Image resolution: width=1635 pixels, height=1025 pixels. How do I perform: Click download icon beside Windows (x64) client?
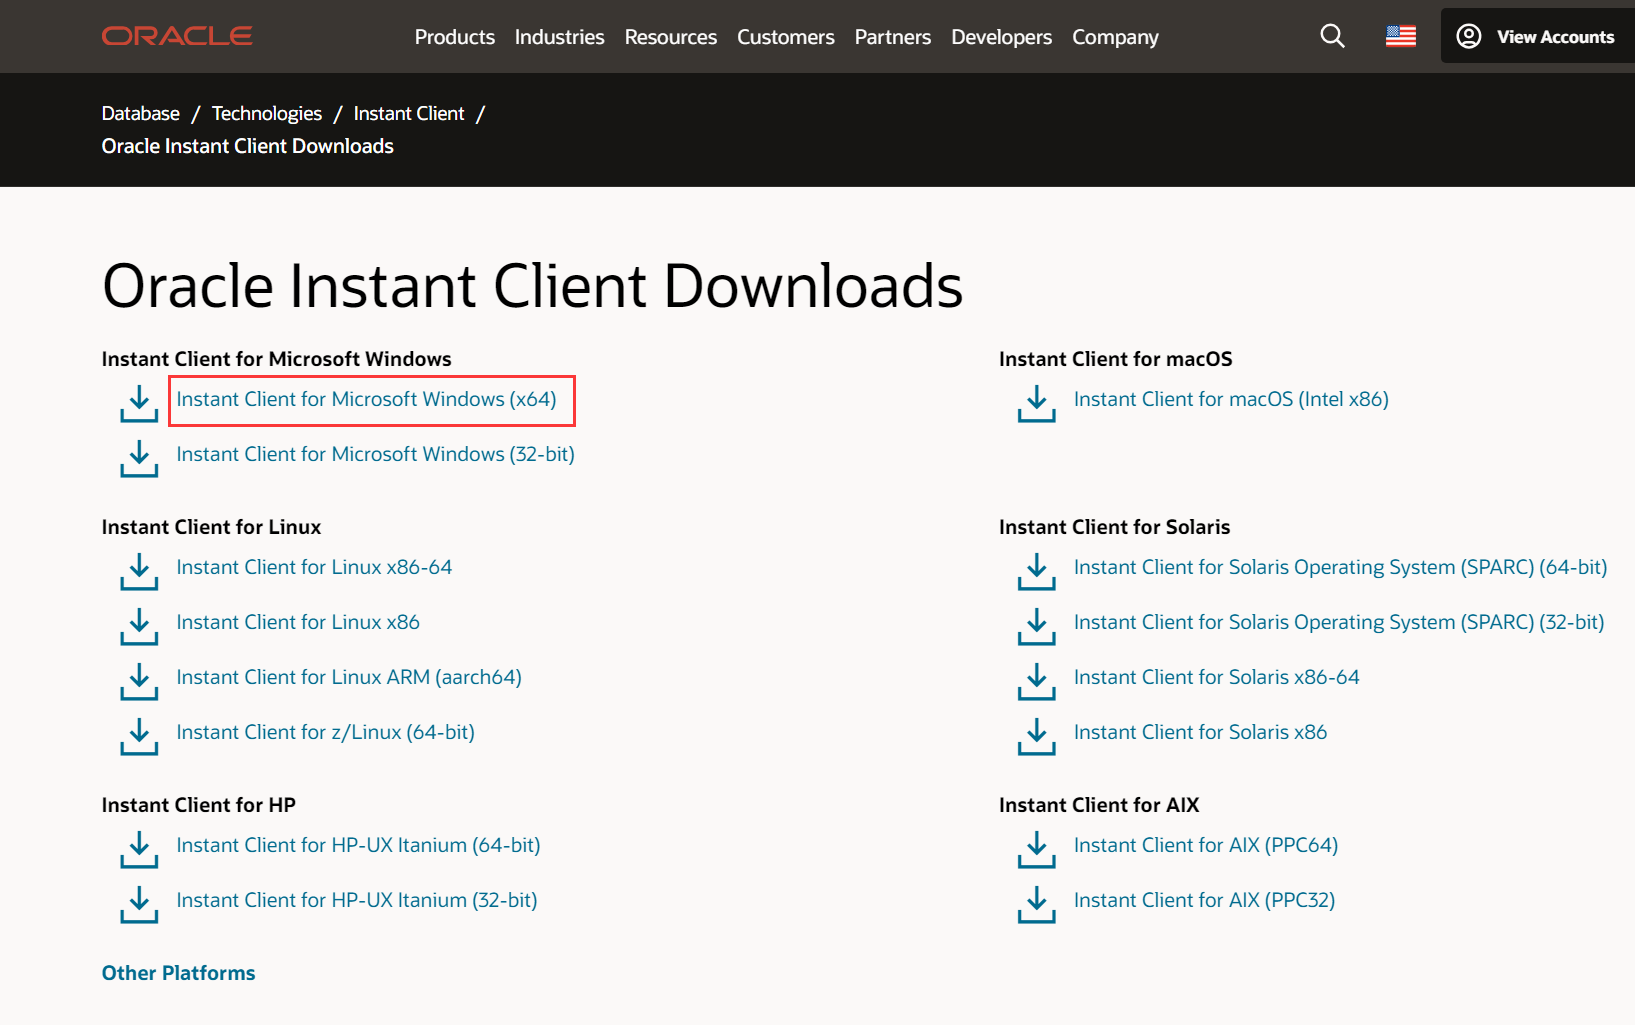point(139,404)
